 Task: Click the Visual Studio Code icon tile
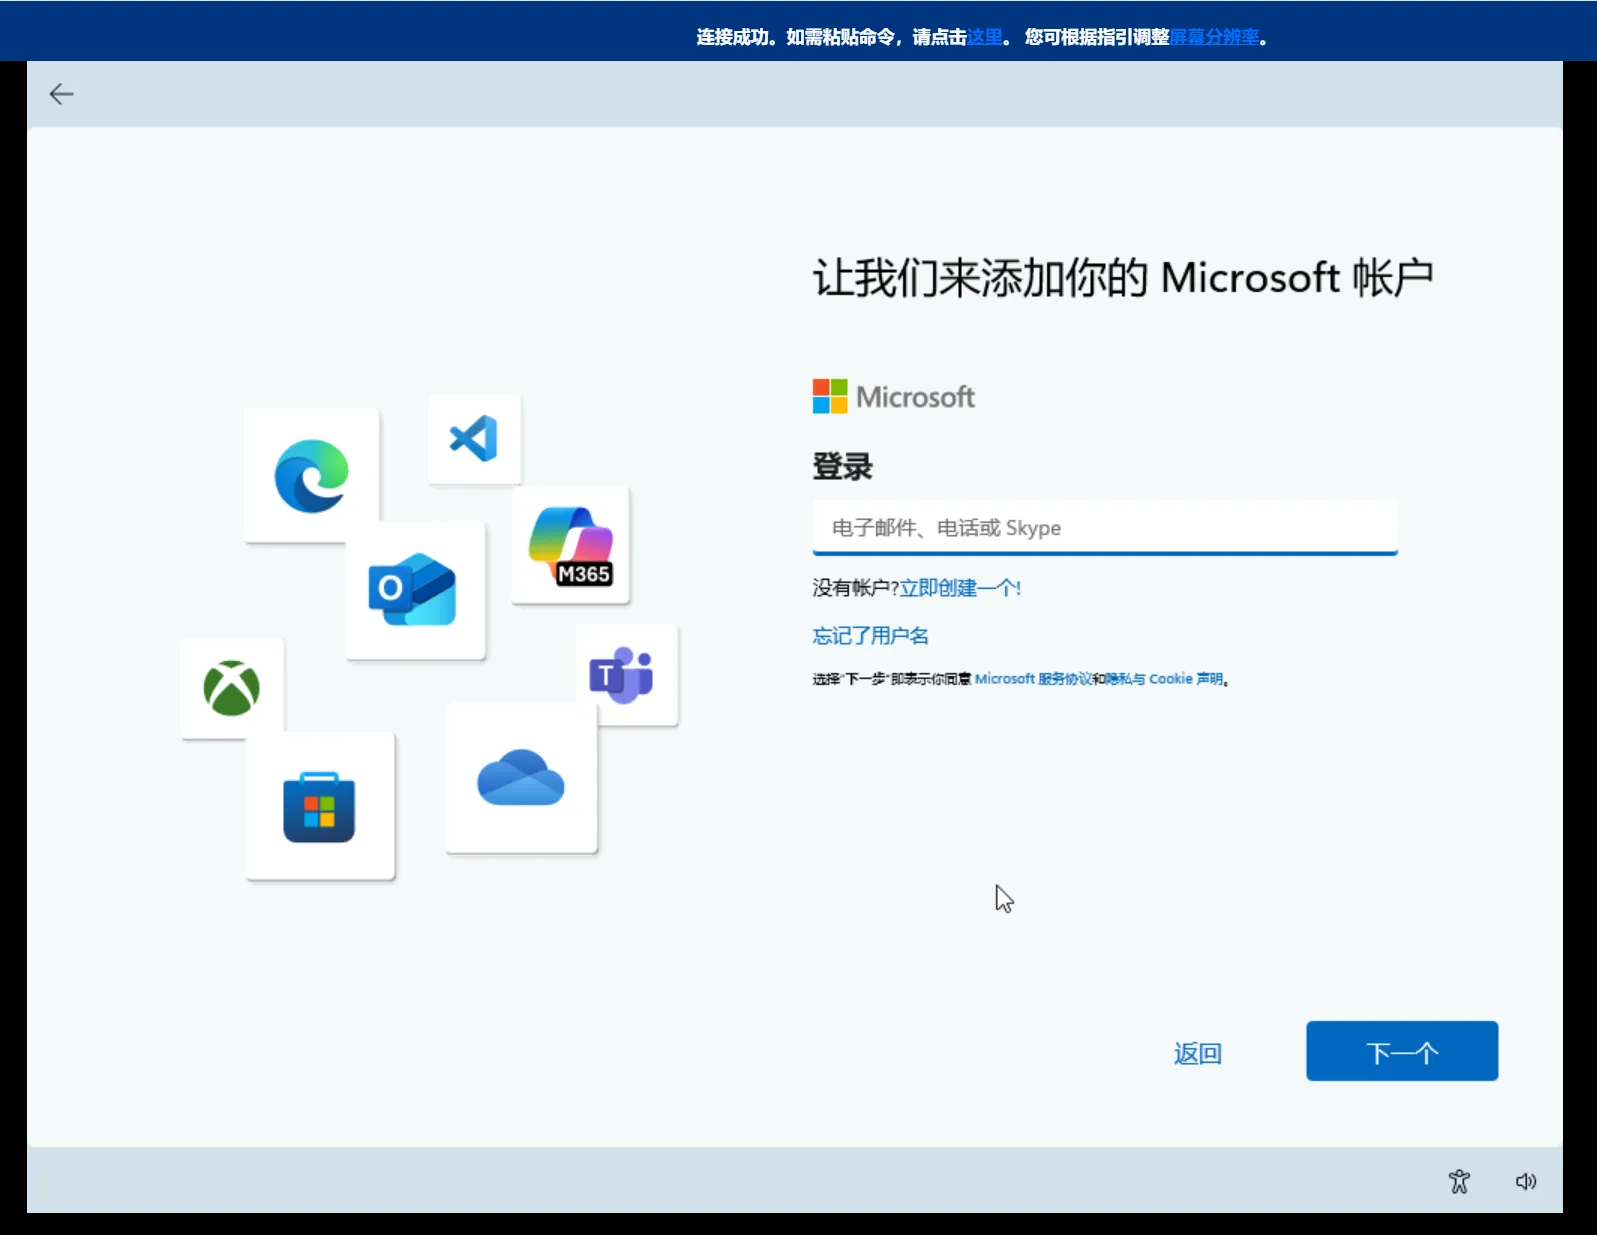click(x=475, y=438)
